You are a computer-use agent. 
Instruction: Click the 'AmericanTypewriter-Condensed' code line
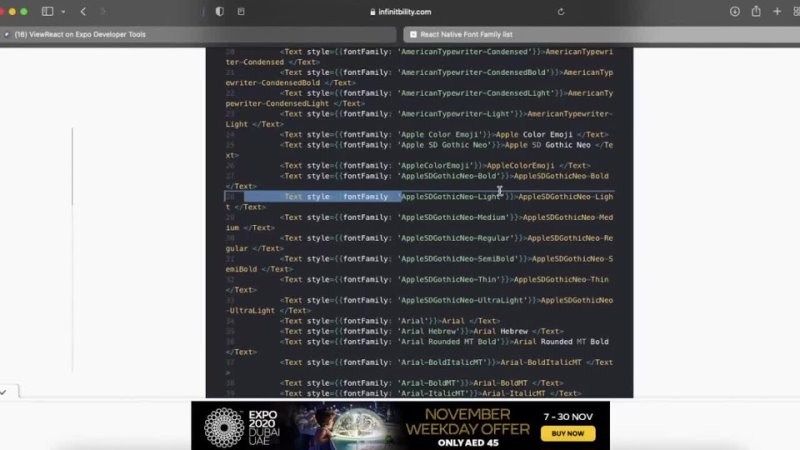point(419,57)
